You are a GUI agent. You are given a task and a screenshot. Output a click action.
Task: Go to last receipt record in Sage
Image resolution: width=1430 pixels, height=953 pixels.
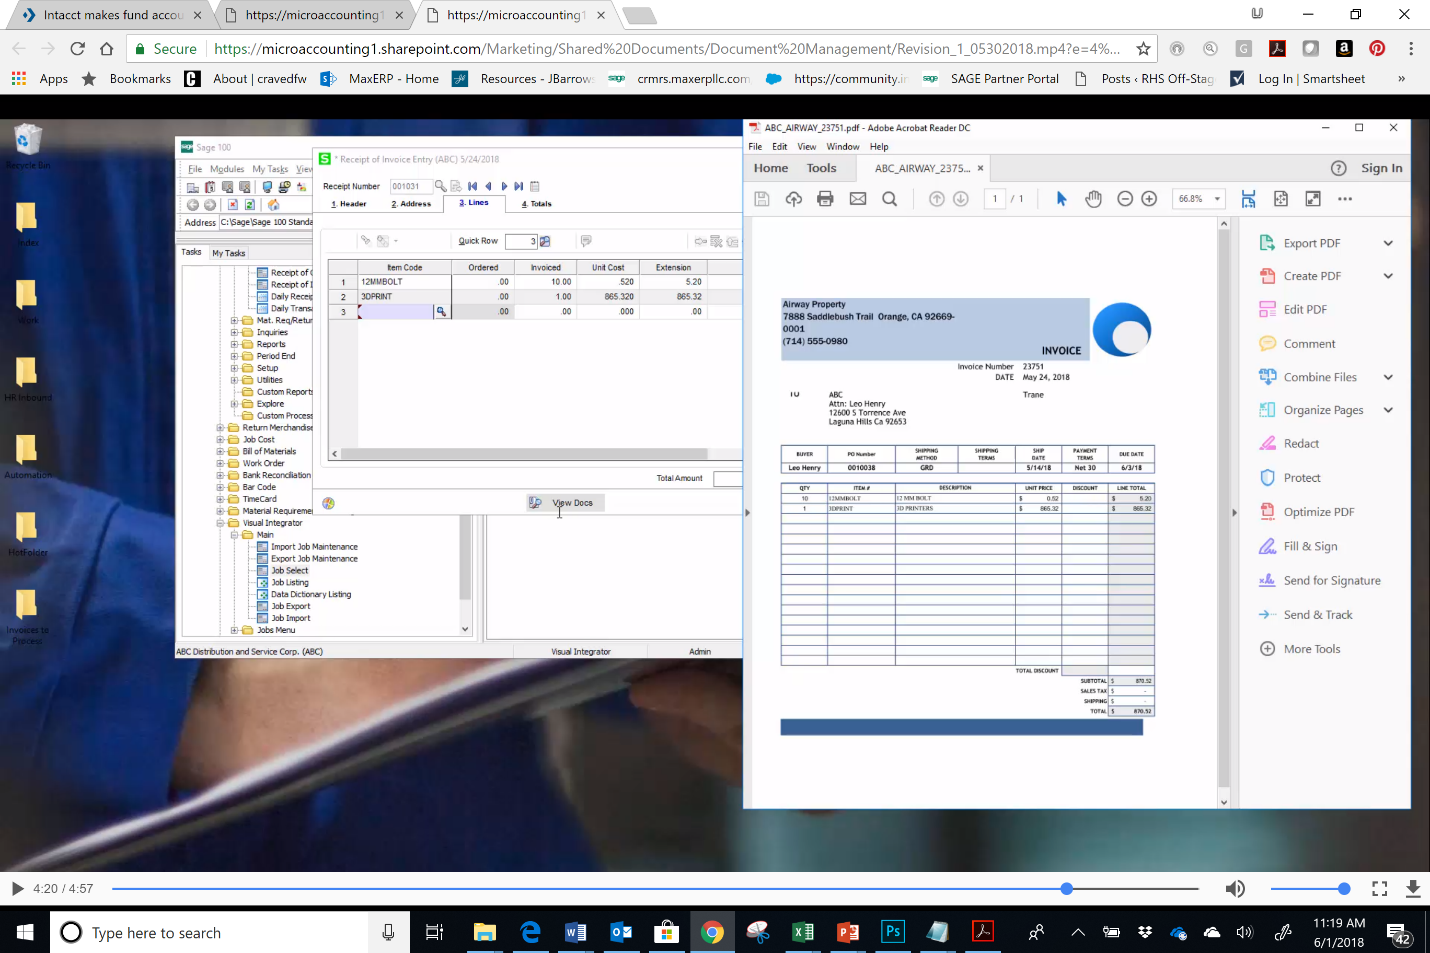coord(519,186)
